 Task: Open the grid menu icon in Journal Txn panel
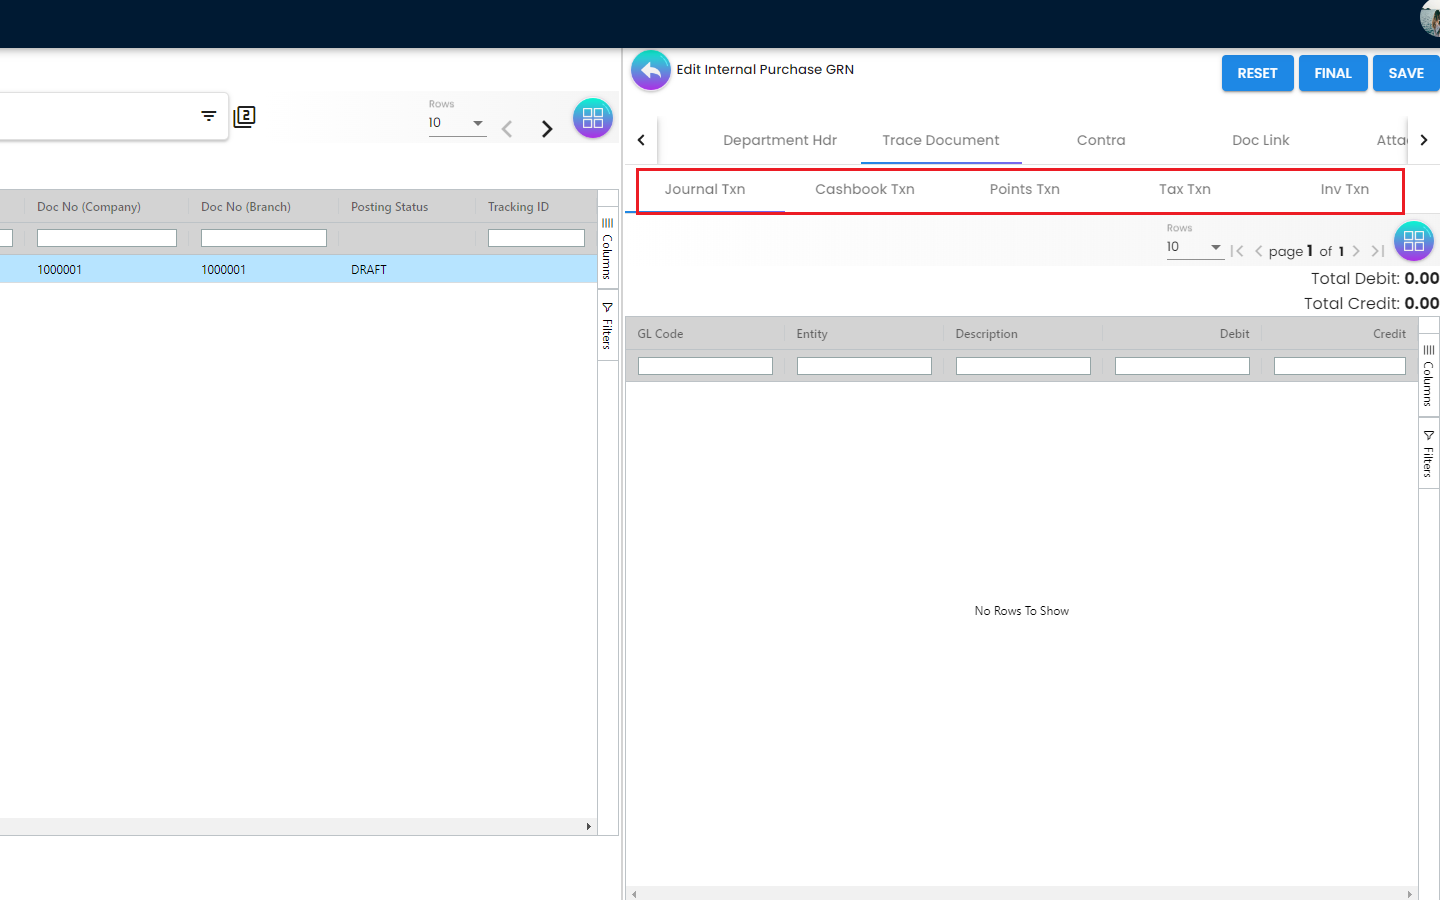(1413, 241)
